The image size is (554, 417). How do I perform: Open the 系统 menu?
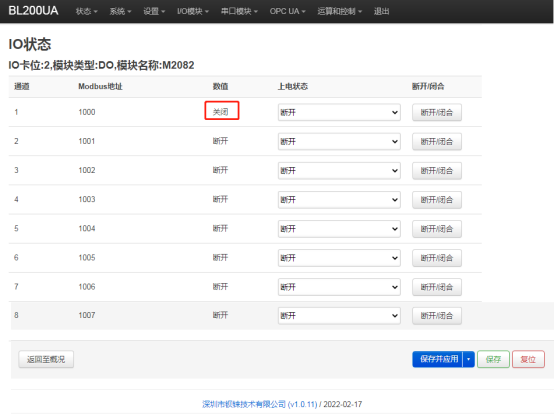[x=120, y=11]
